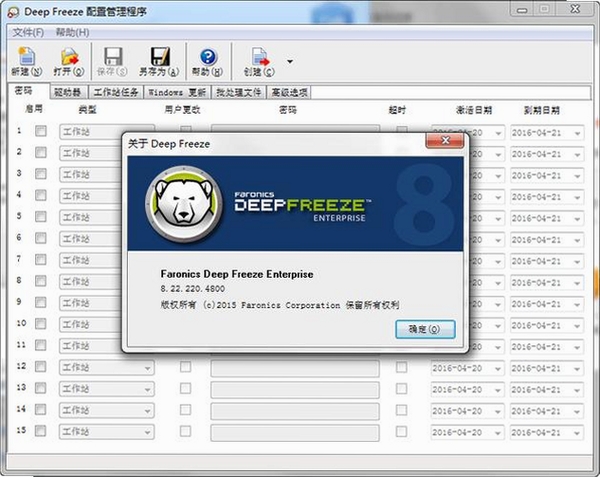The width and height of the screenshot is (600, 477).
Task: Click the 确定(O) button
Action: coord(425,329)
